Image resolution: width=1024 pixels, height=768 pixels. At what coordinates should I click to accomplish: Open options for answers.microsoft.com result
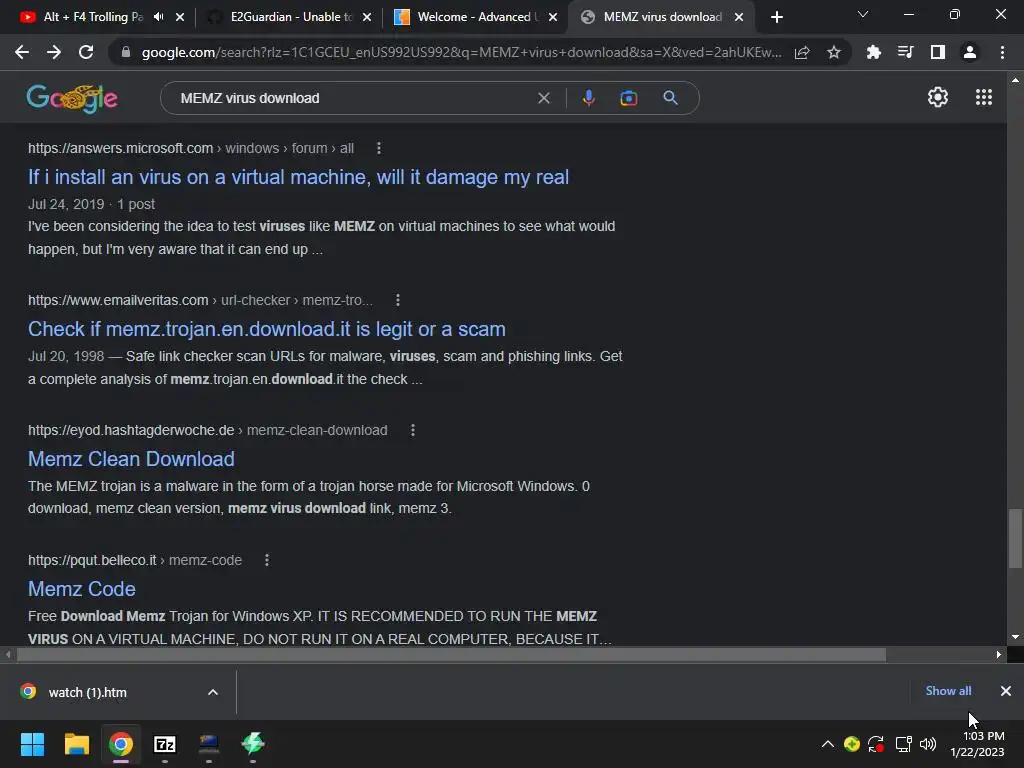click(379, 148)
